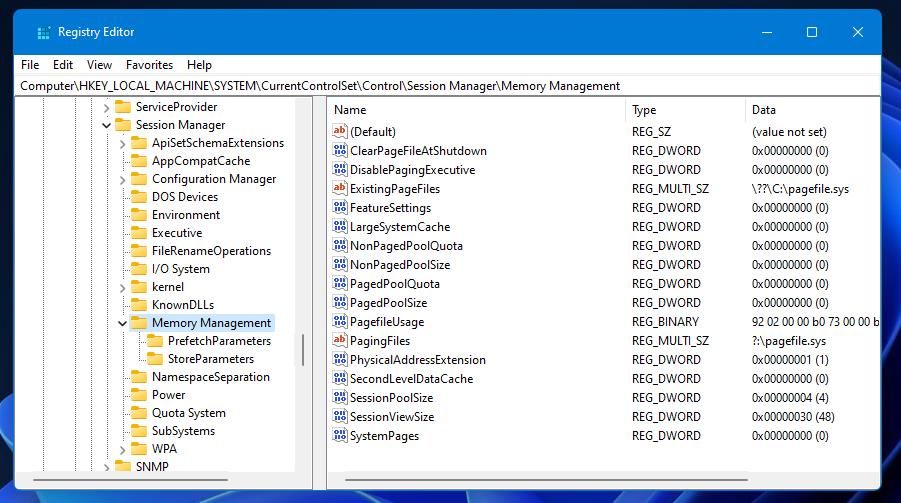Viewport: 901px width, 503px height.
Task: Click the tree pane vertical scrollbar thumb
Action: coord(303,350)
